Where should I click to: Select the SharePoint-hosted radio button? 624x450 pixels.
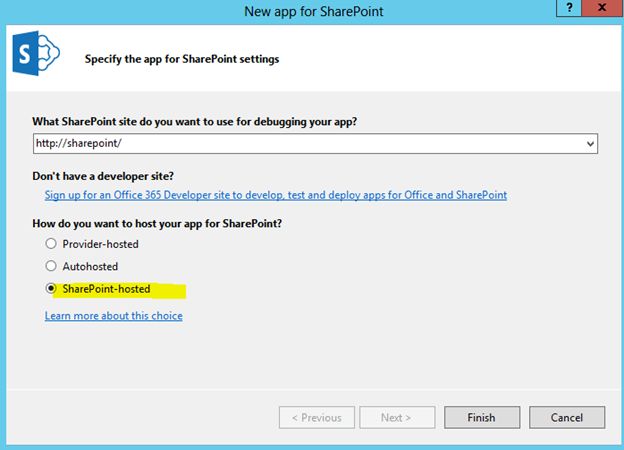[51, 288]
